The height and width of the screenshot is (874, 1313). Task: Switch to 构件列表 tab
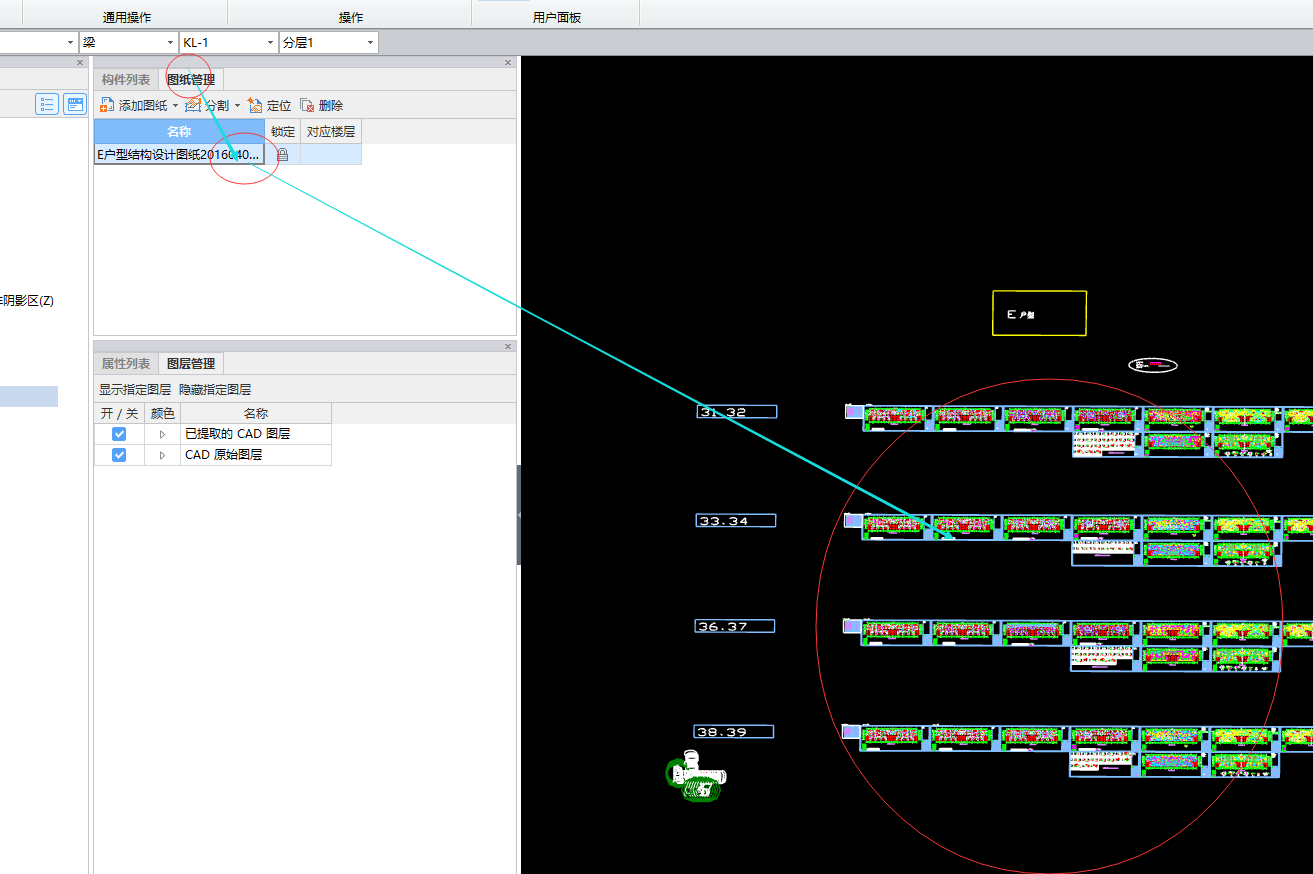point(126,80)
